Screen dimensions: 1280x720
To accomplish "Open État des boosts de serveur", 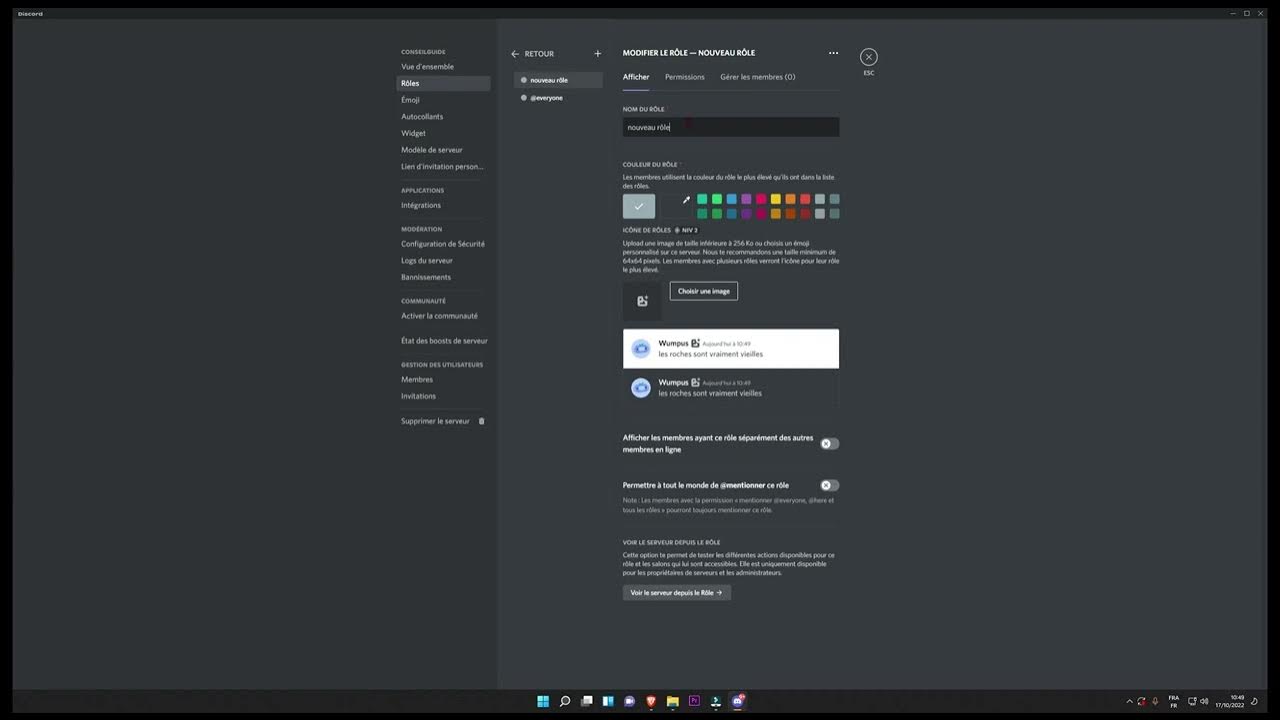I will (443, 341).
